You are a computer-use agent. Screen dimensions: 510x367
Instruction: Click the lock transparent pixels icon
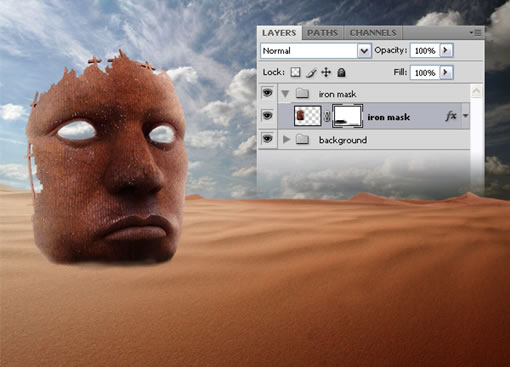[295, 72]
